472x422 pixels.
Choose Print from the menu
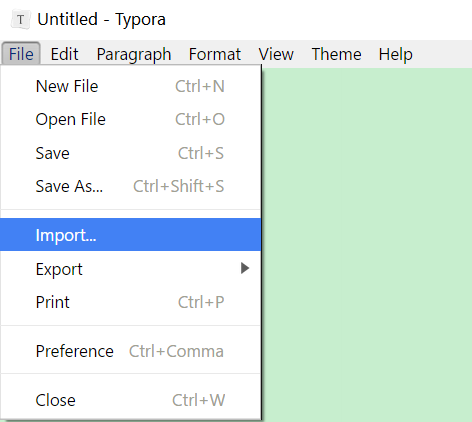(x=130, y=302)
